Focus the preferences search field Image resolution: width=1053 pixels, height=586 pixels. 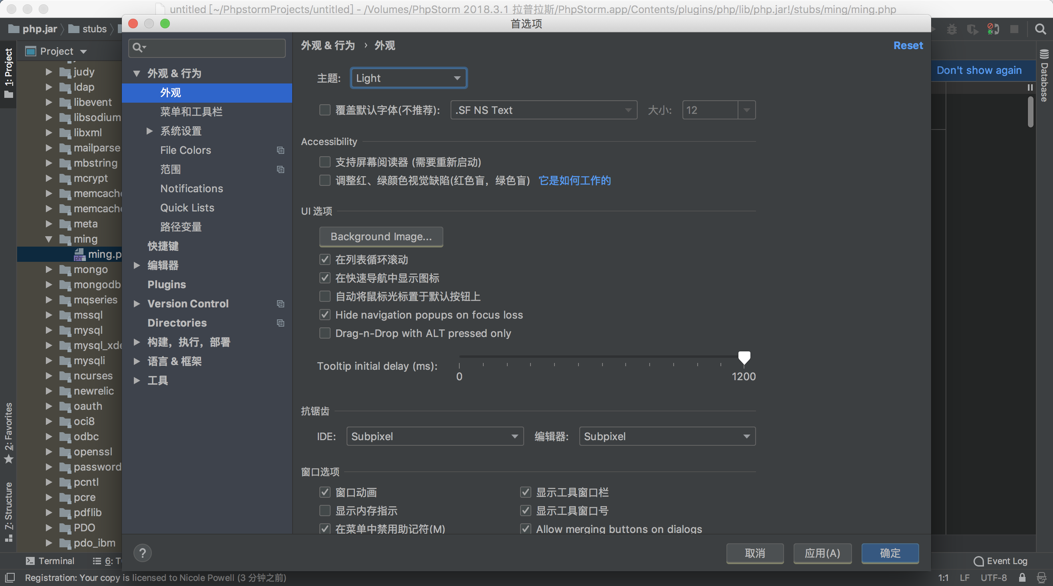click(x=207, y=48)
